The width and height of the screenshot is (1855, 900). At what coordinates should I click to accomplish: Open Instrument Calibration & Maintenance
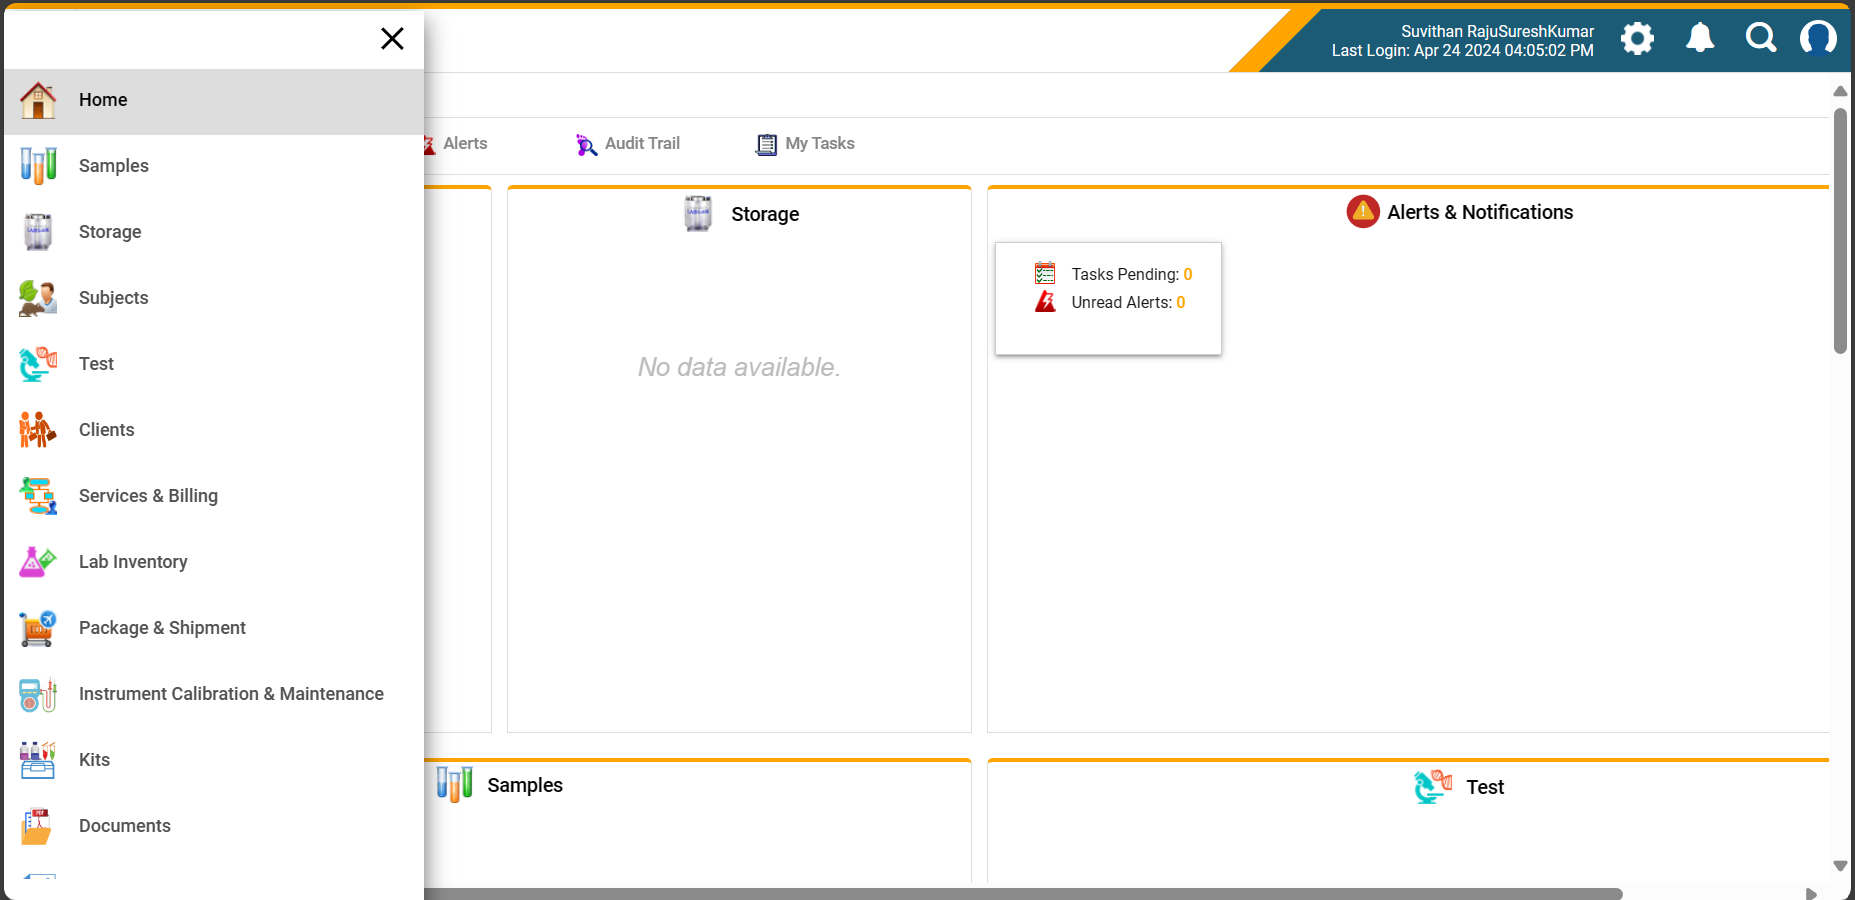click(231, 694)
